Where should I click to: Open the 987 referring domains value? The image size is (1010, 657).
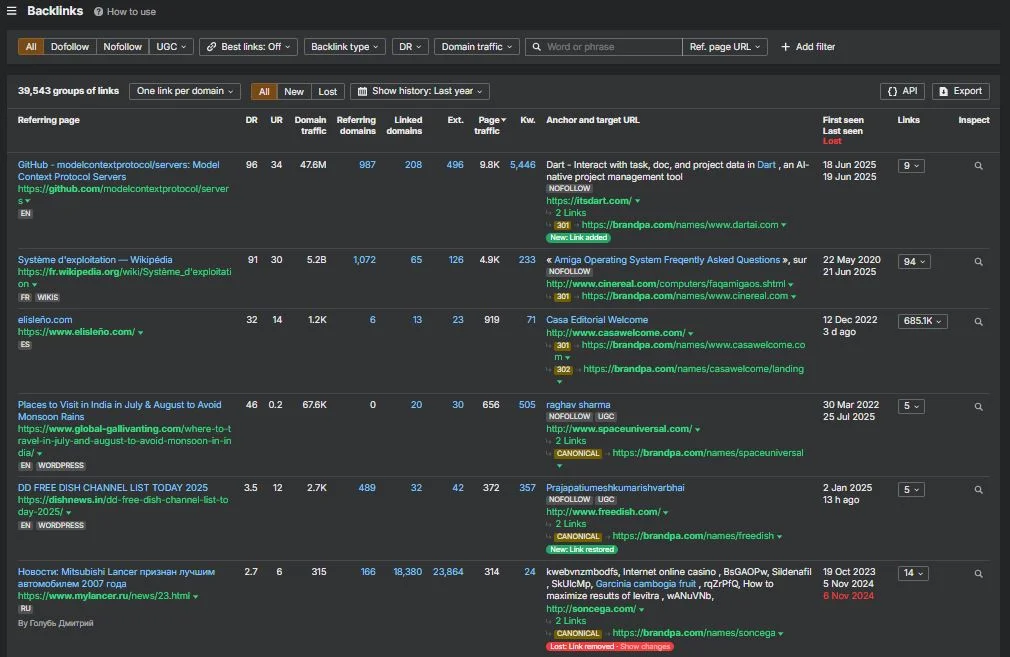367,165
